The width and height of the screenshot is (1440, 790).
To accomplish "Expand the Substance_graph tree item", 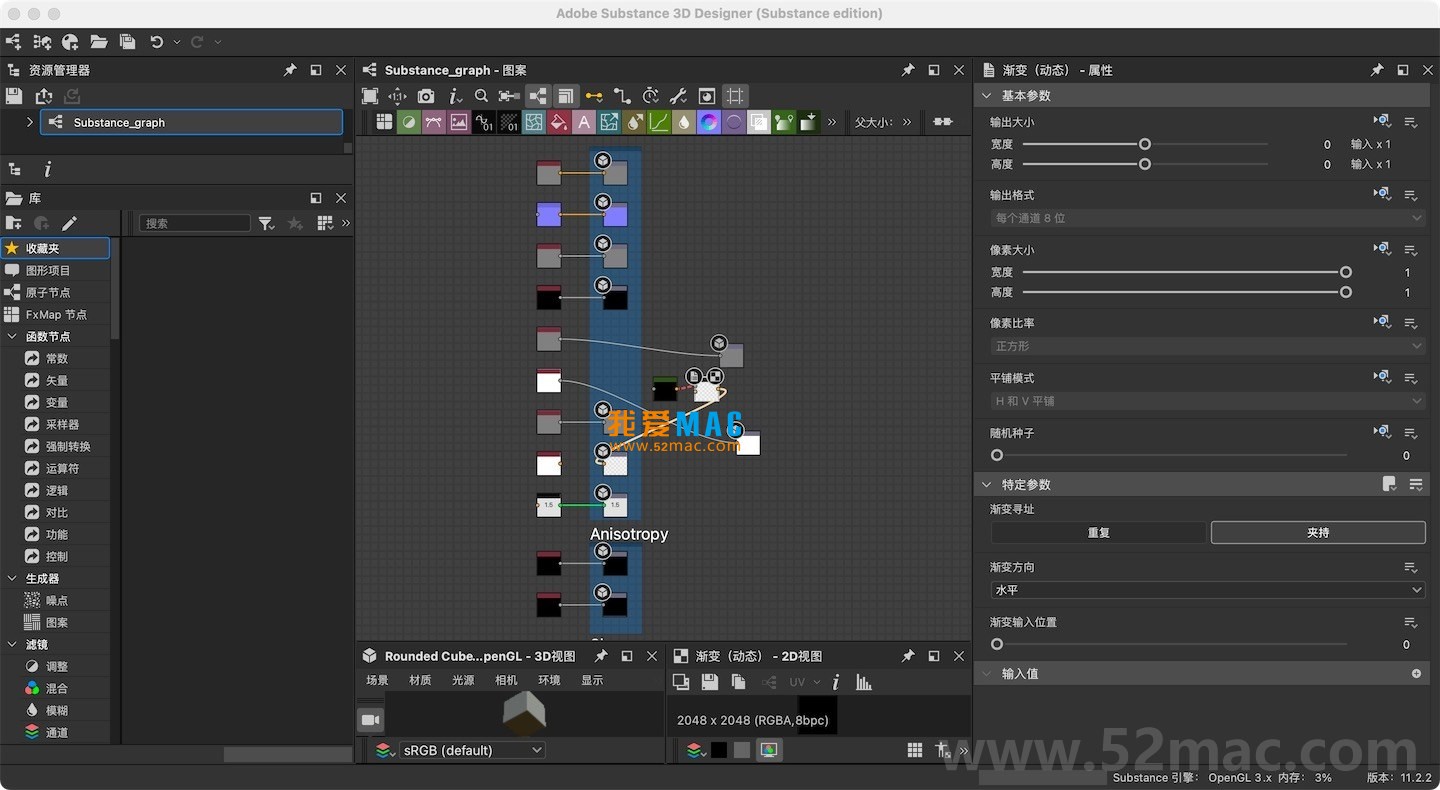I will click(x=30, y=122).
